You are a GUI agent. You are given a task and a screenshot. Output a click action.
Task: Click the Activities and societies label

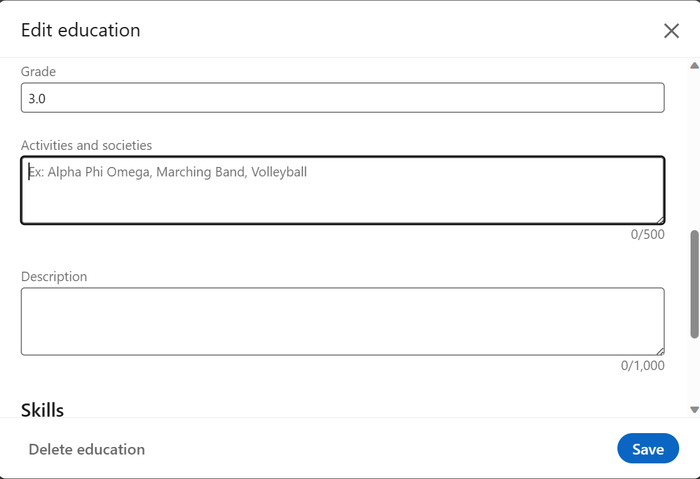coord(86,145)
